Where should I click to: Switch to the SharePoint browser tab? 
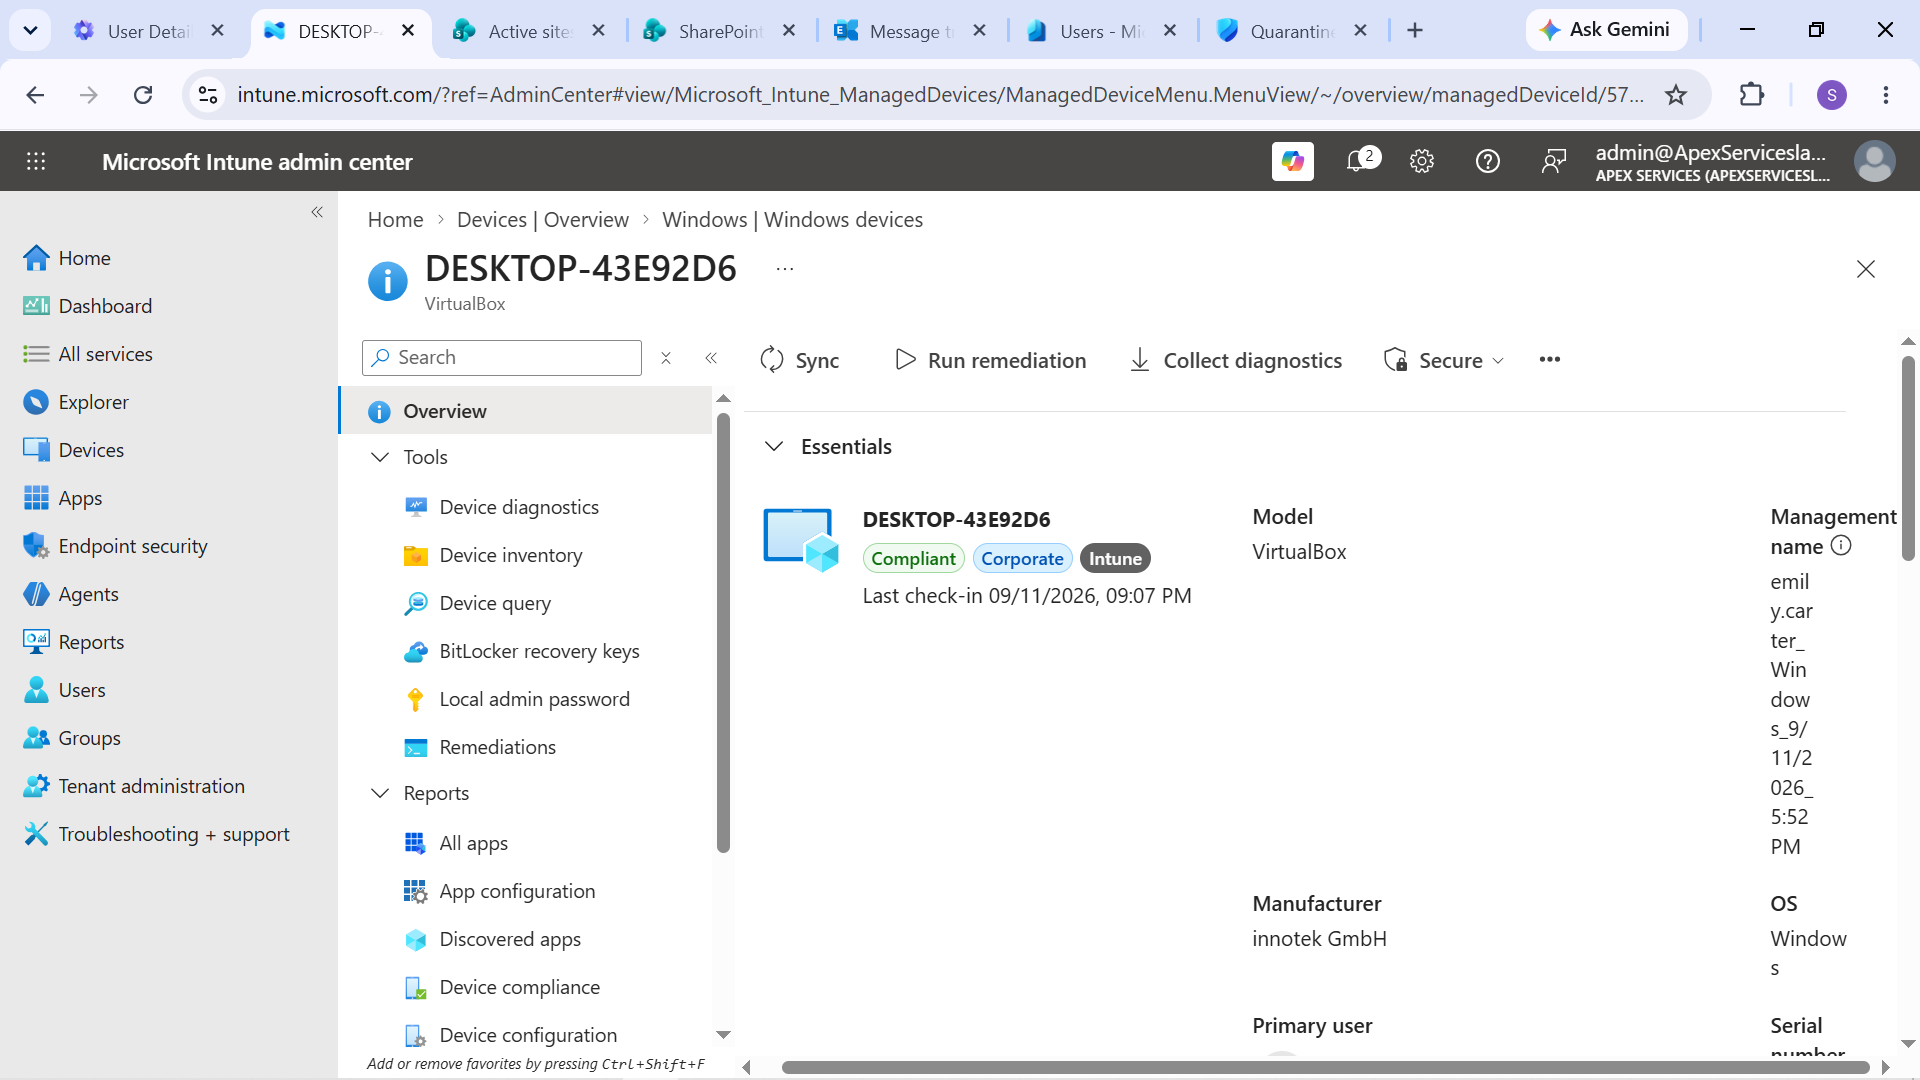tap(718, 31)
